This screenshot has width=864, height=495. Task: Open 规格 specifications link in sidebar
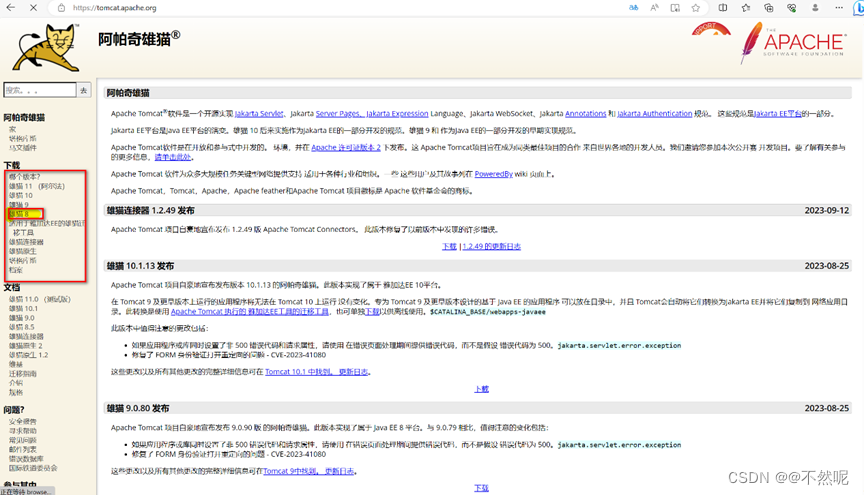15,392
